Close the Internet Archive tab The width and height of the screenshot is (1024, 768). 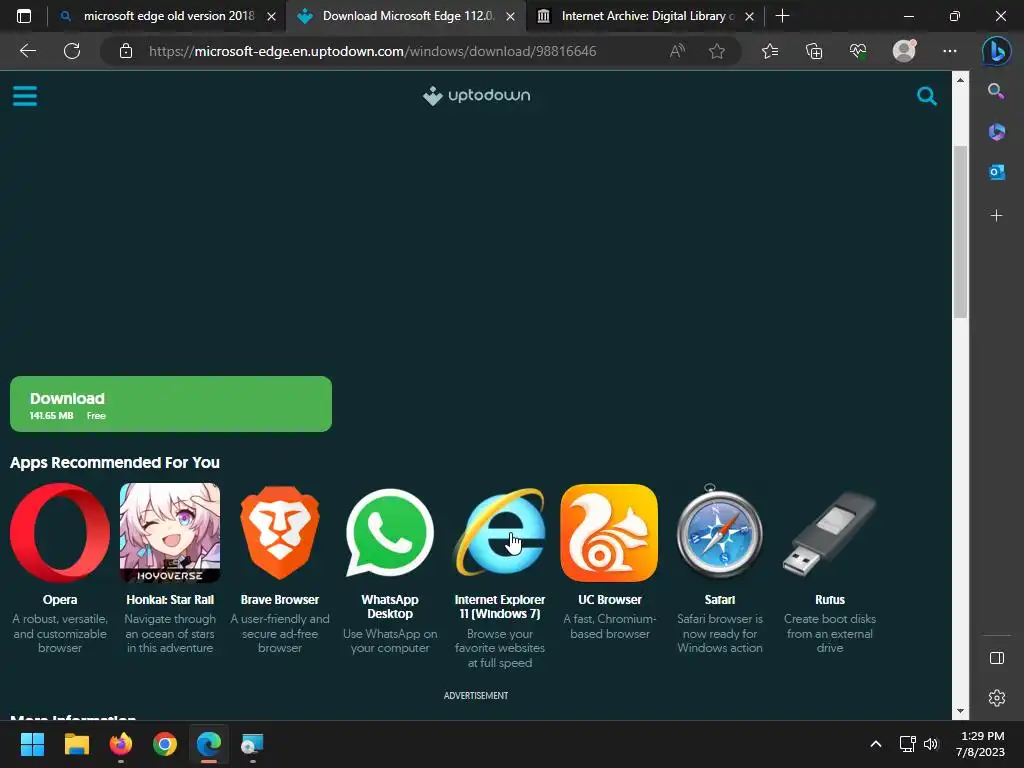pyautogui.click(x=750, y=16)
